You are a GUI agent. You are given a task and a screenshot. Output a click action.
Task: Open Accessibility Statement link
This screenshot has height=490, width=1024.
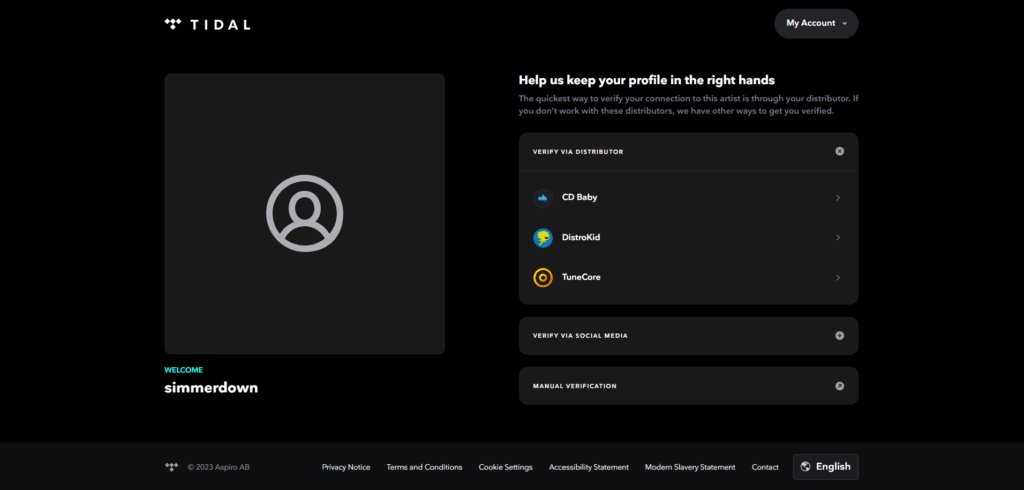point(589,467)
